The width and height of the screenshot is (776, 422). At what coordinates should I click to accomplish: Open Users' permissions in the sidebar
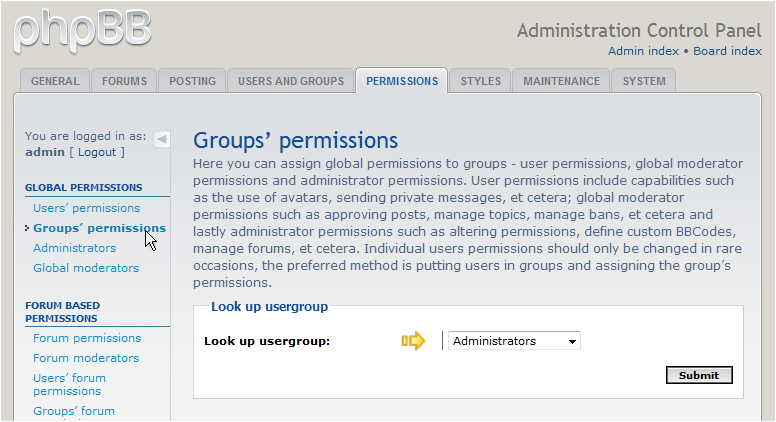(x=86, y=208)
